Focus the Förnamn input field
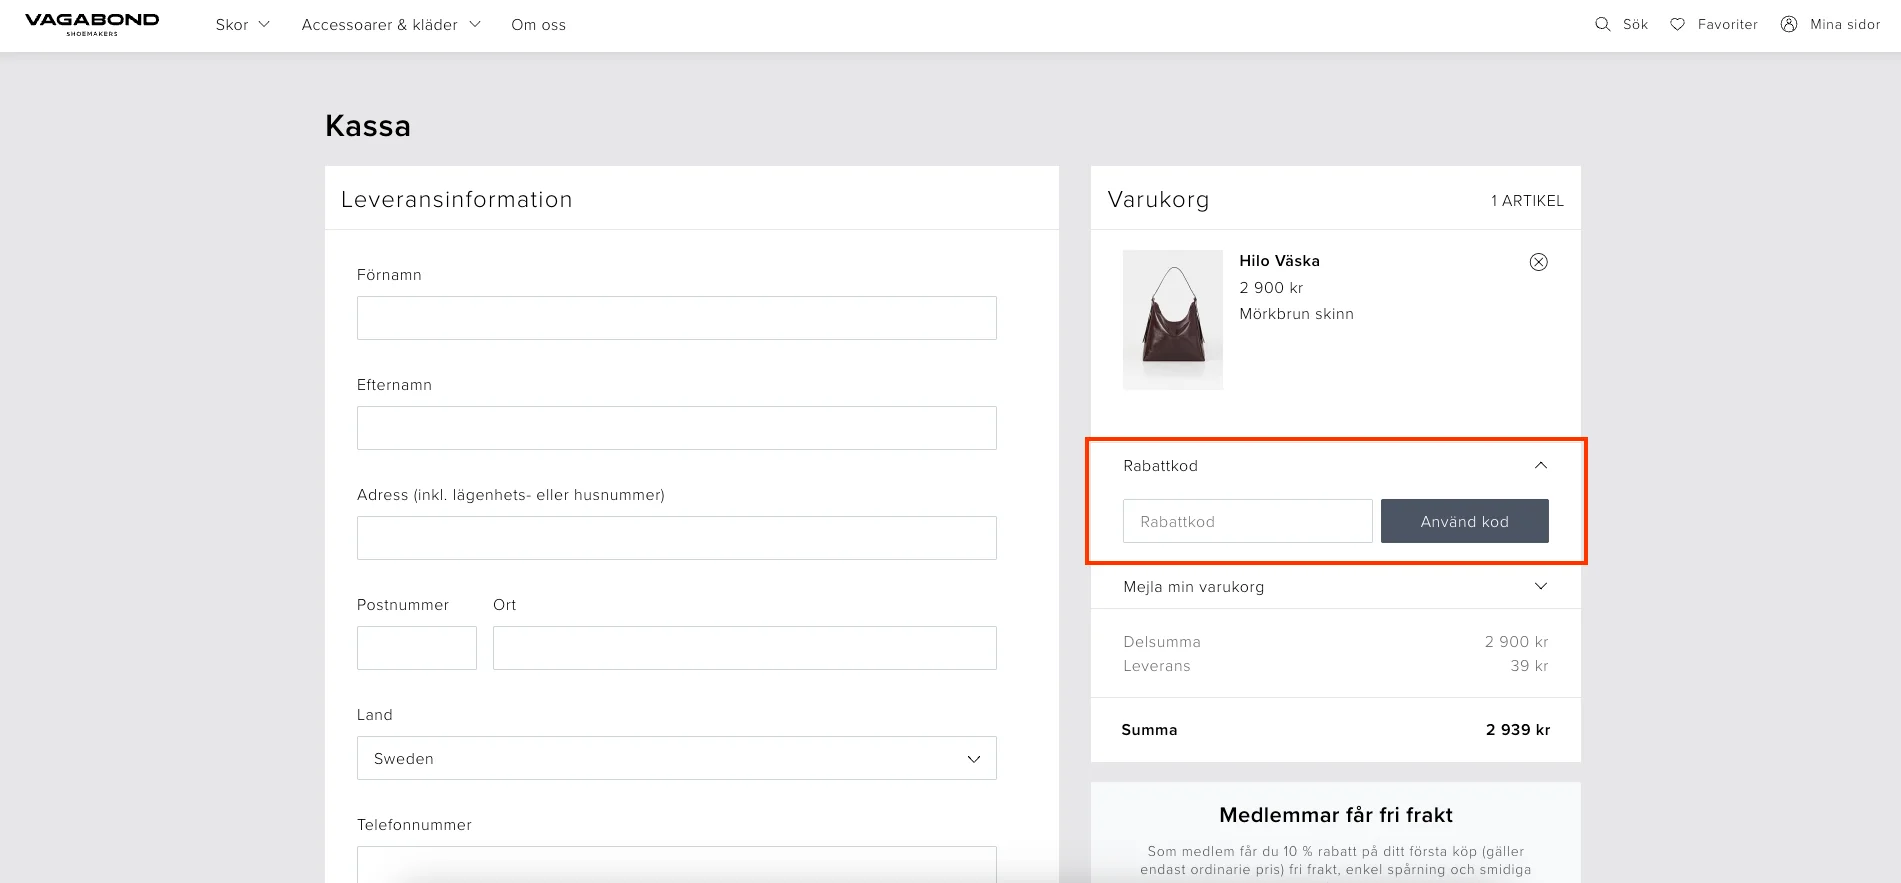The width and height of the screenshot is (1901, 883). pyautogui.click(x=676, y=318)
